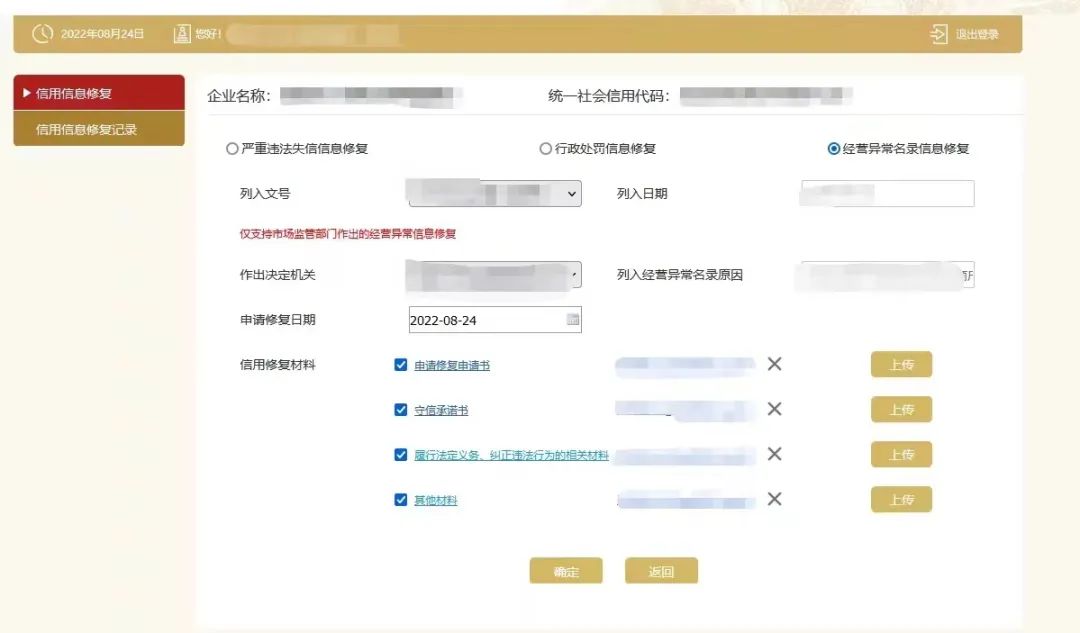Remove uploaded 其他材料 file with X
1080x633 pixels.
774,499
